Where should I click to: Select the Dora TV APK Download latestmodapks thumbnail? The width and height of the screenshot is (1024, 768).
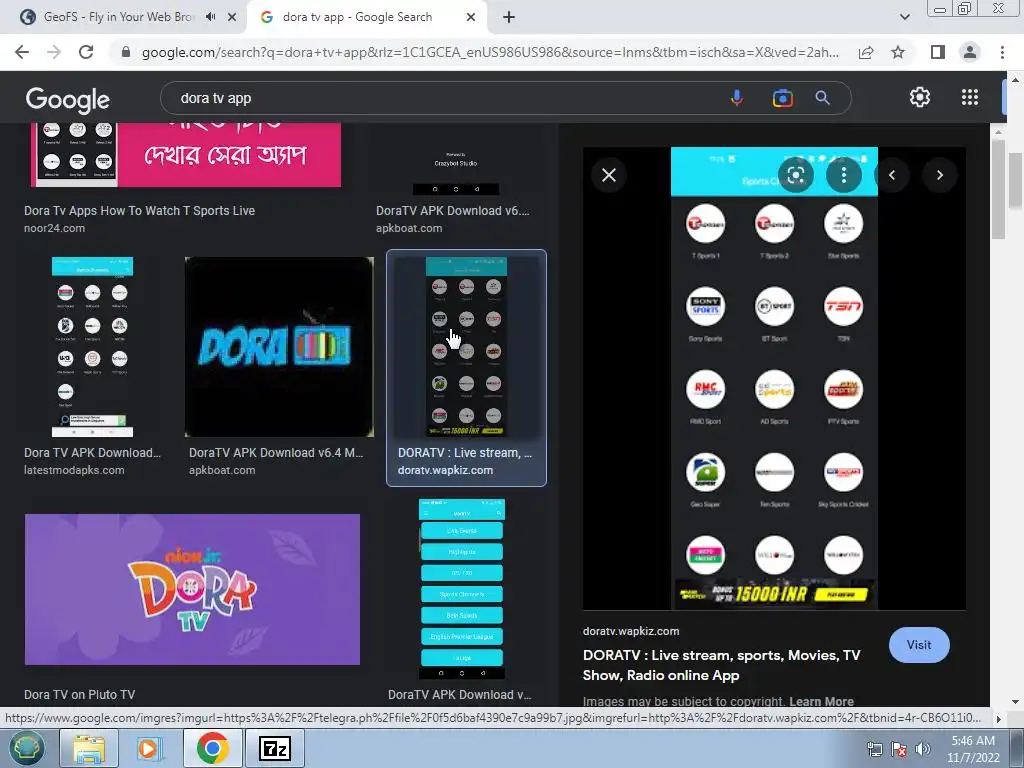click(x=92, y=347)
